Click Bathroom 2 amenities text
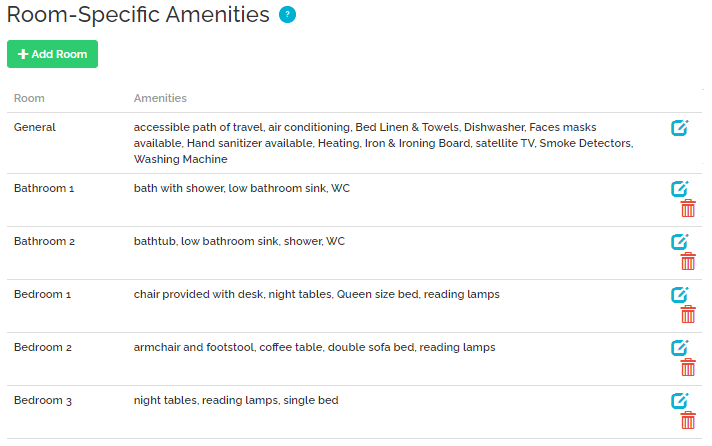Image resolution: width=712 pixels, height=446 pixels. 239,241
